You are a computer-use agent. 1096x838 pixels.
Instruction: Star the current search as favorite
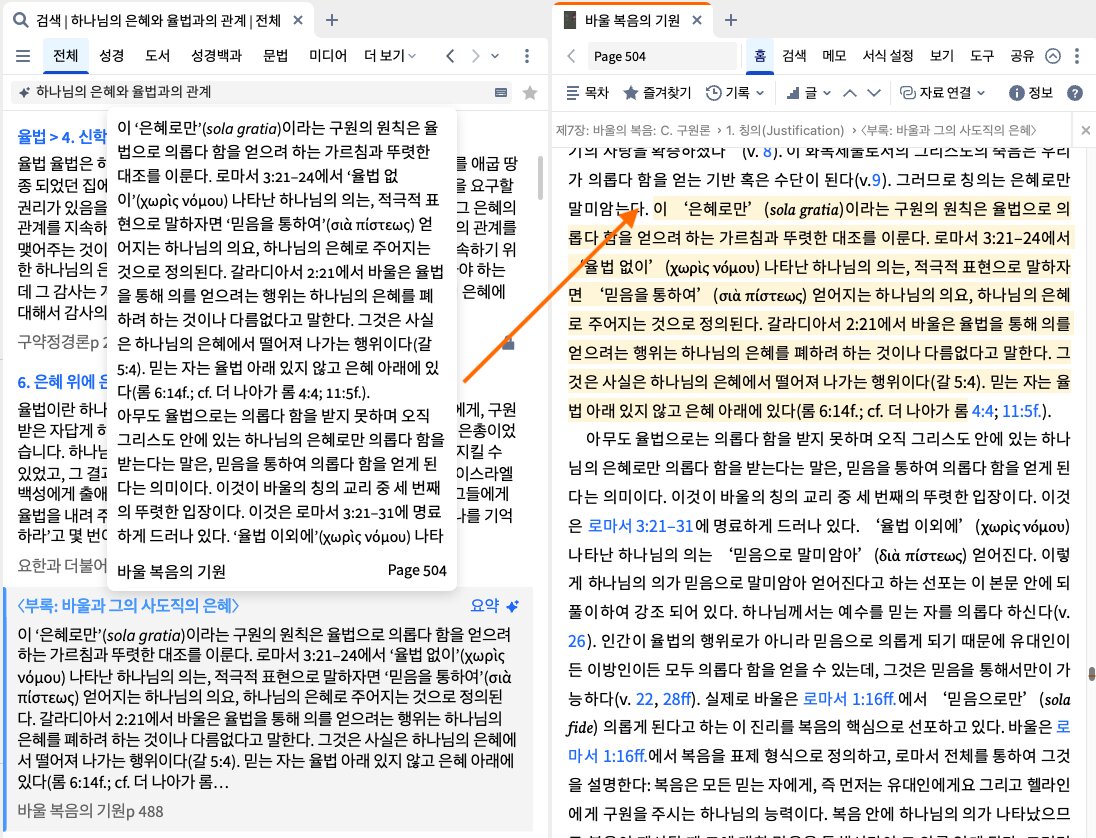pos(530,92)
